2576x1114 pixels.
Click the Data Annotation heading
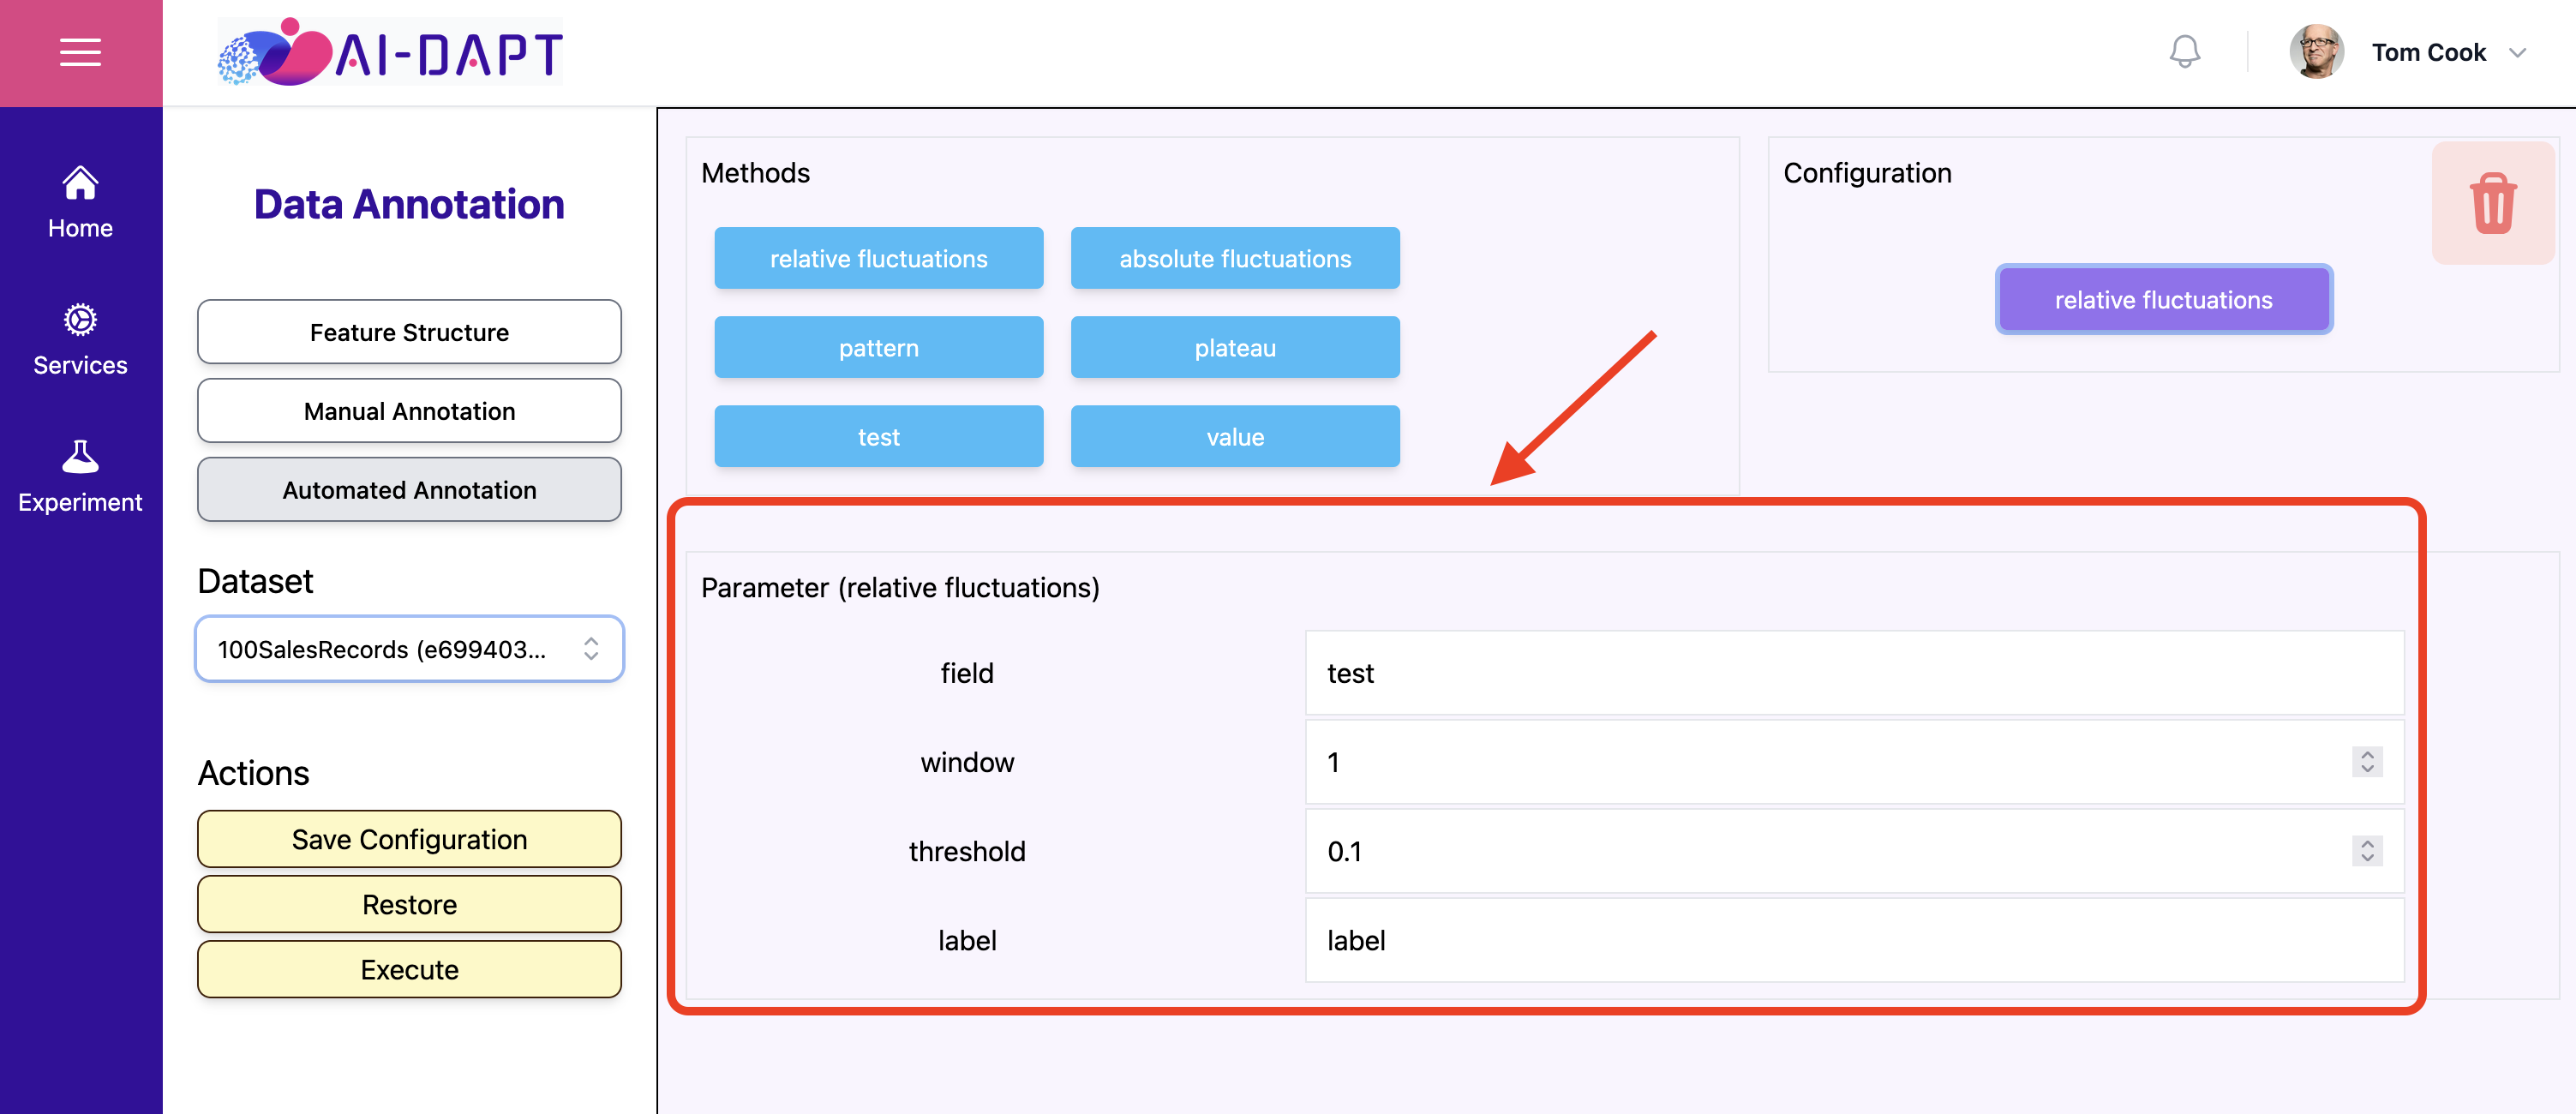(x=409, y=204)
